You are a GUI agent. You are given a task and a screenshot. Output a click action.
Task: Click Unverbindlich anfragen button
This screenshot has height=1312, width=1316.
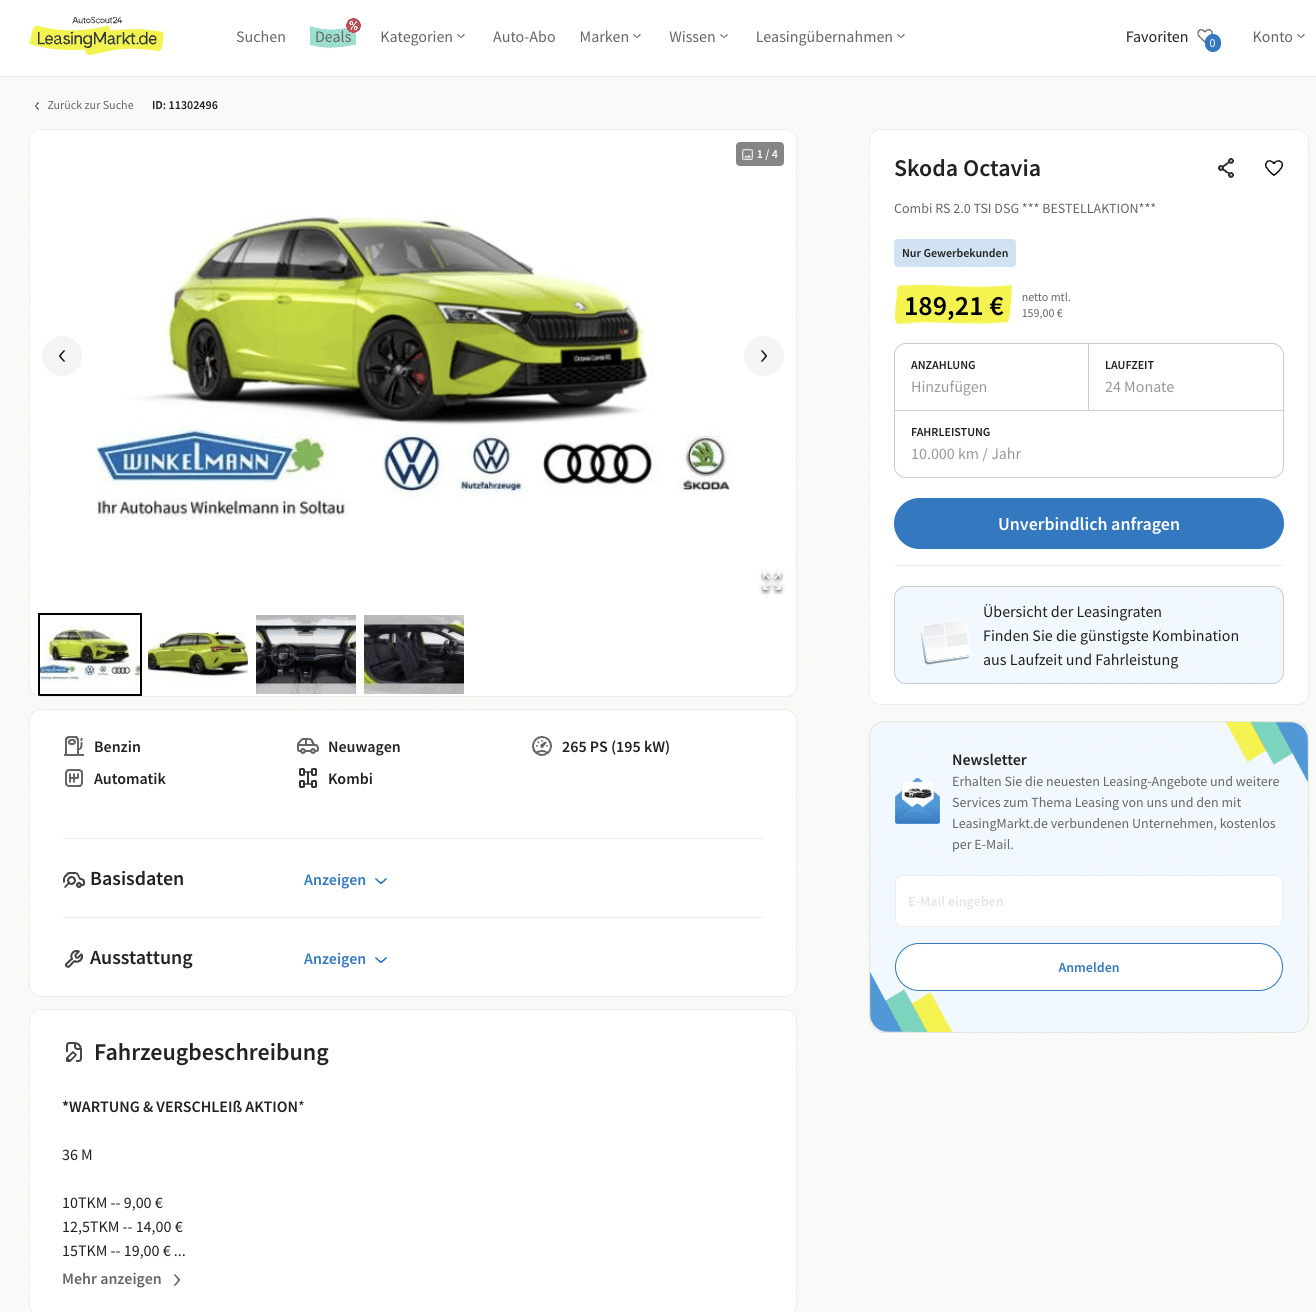[x=1089, y=524]
